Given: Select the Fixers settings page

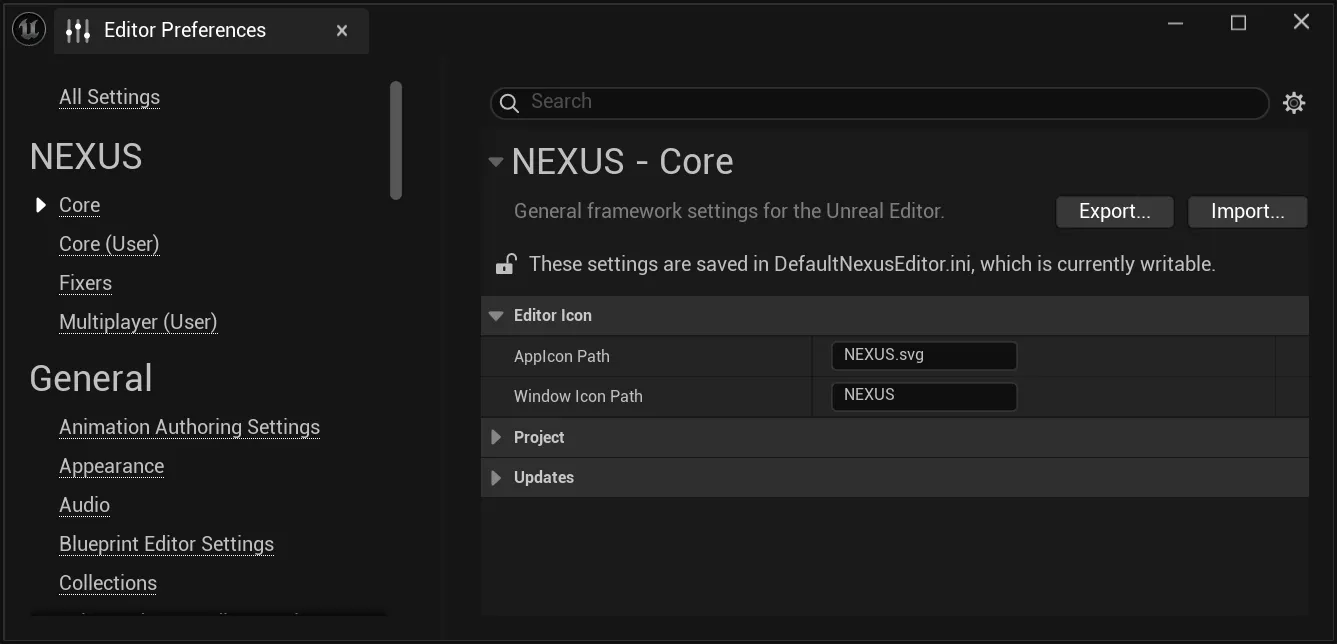Looking at the screenshot, I should tap(85, 283).
